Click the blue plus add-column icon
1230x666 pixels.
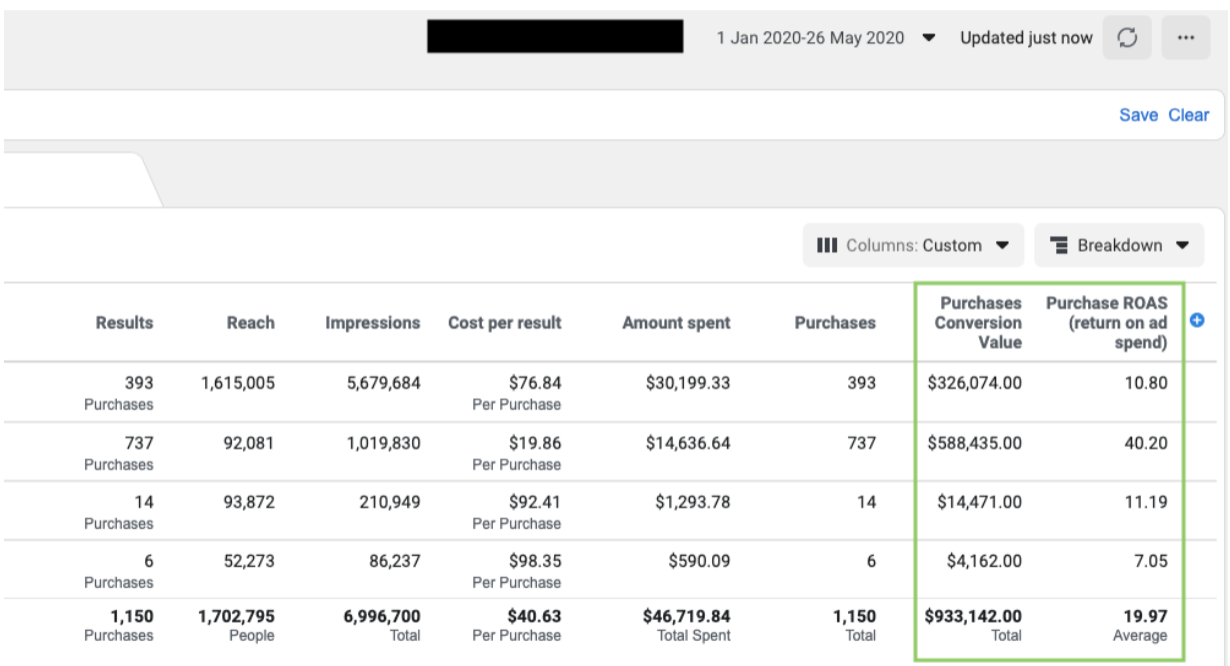[1198, 321]
